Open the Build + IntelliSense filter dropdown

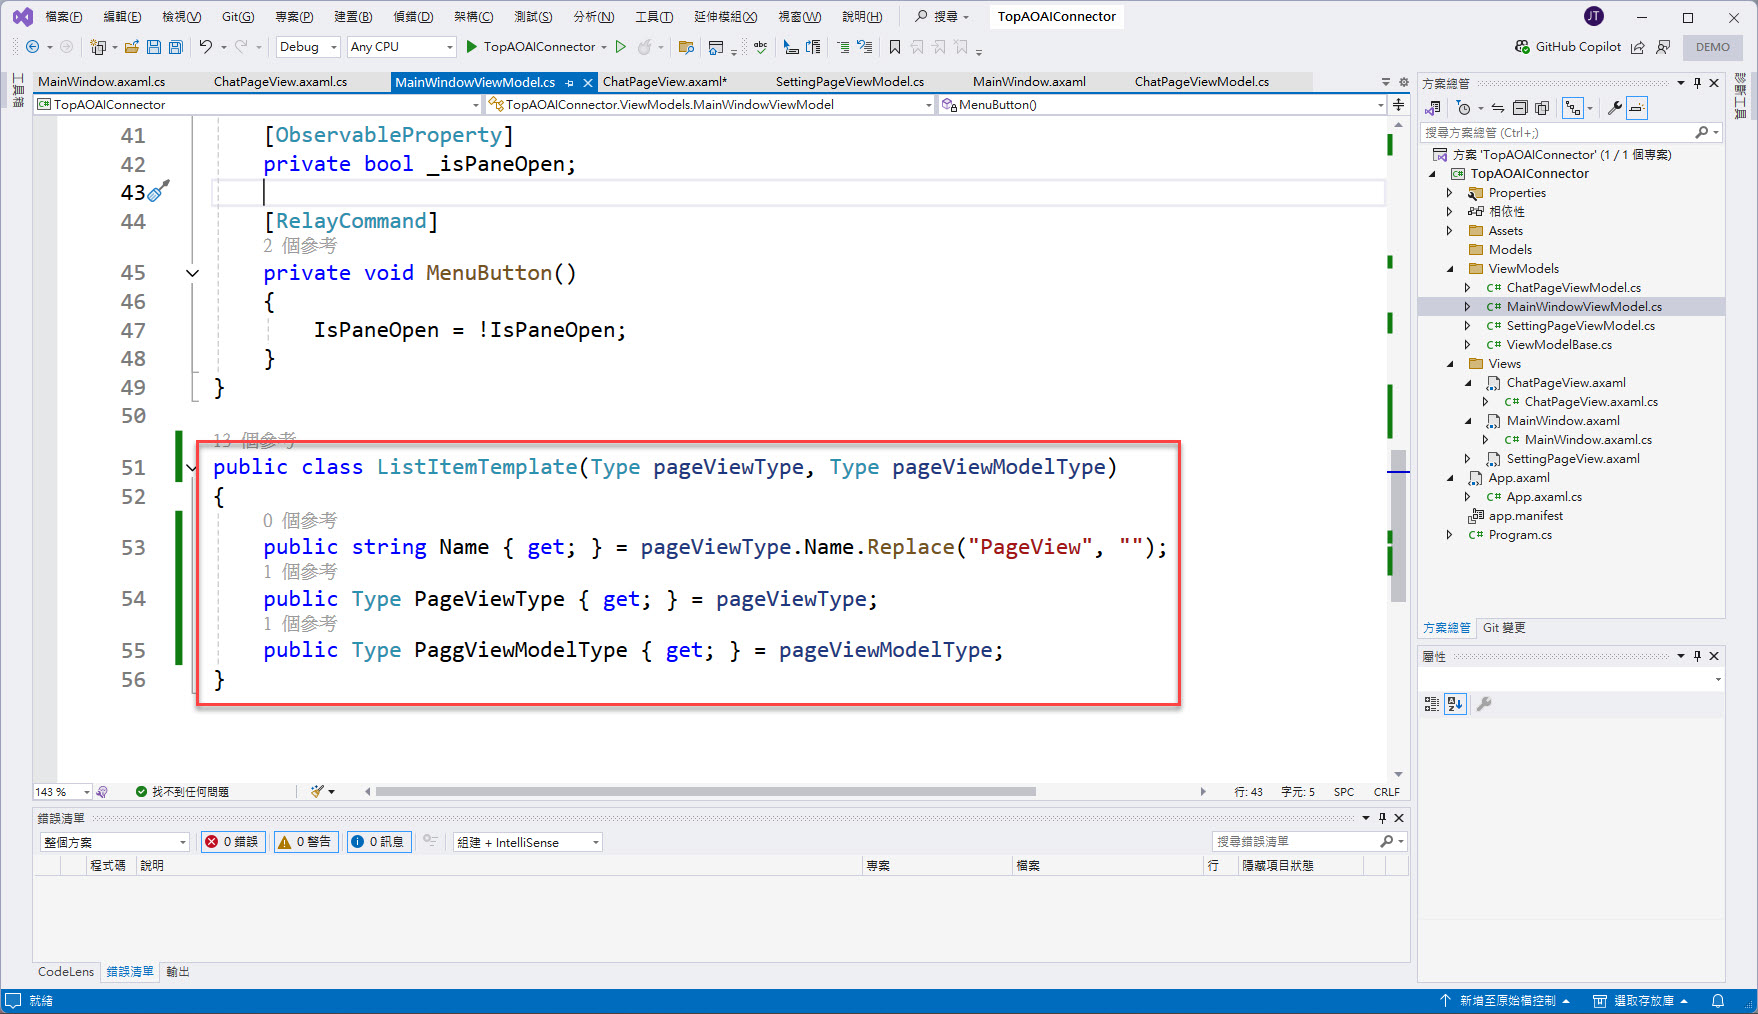pos(527,842)
